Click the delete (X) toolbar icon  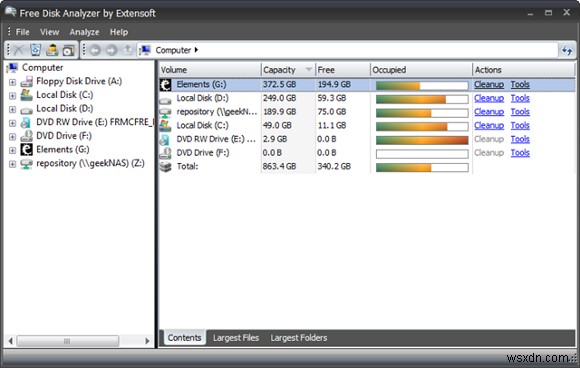18,50
